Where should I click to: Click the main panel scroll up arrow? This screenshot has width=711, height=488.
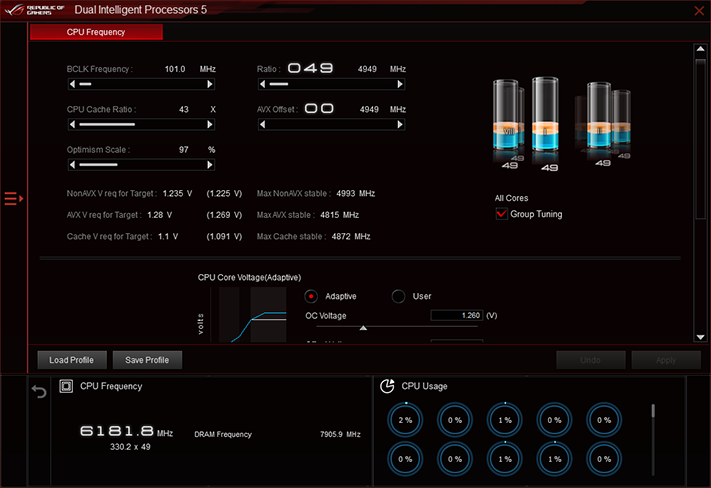click(700, 49)
